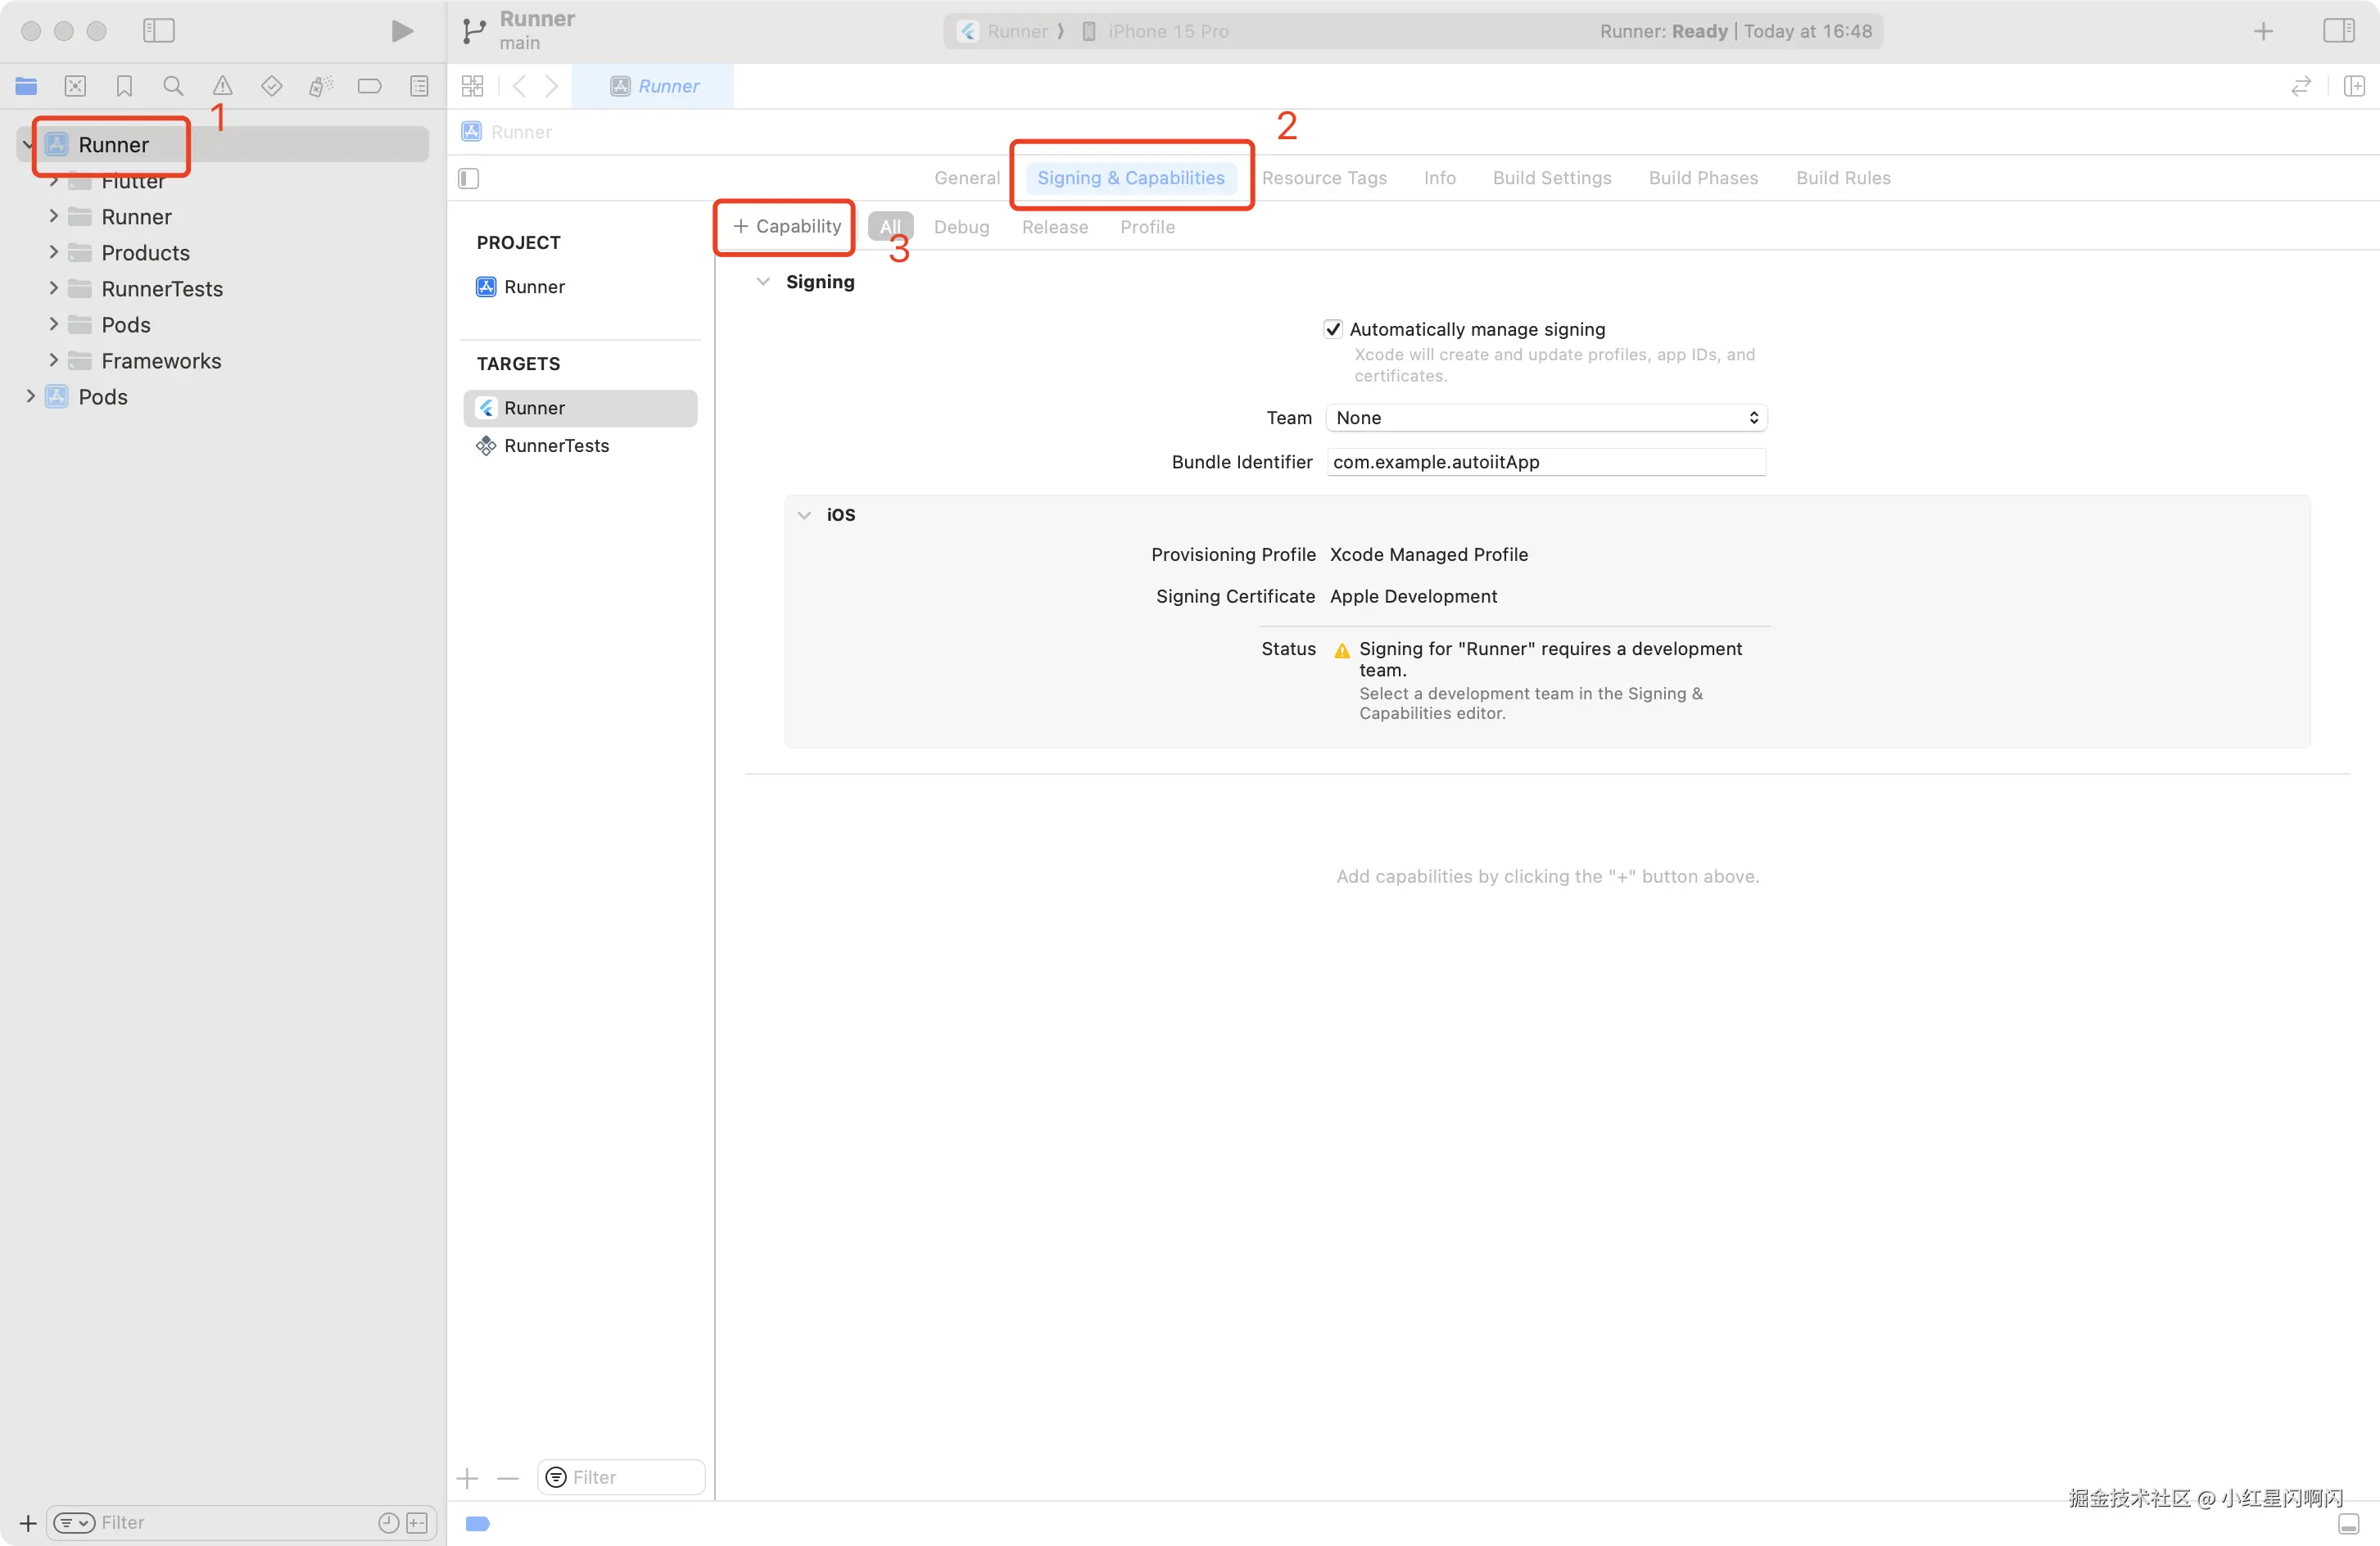Click the Bundle Identifier field
Screen dimensions: 2380x1546
pyautogui.click(x=1546, y=462)
